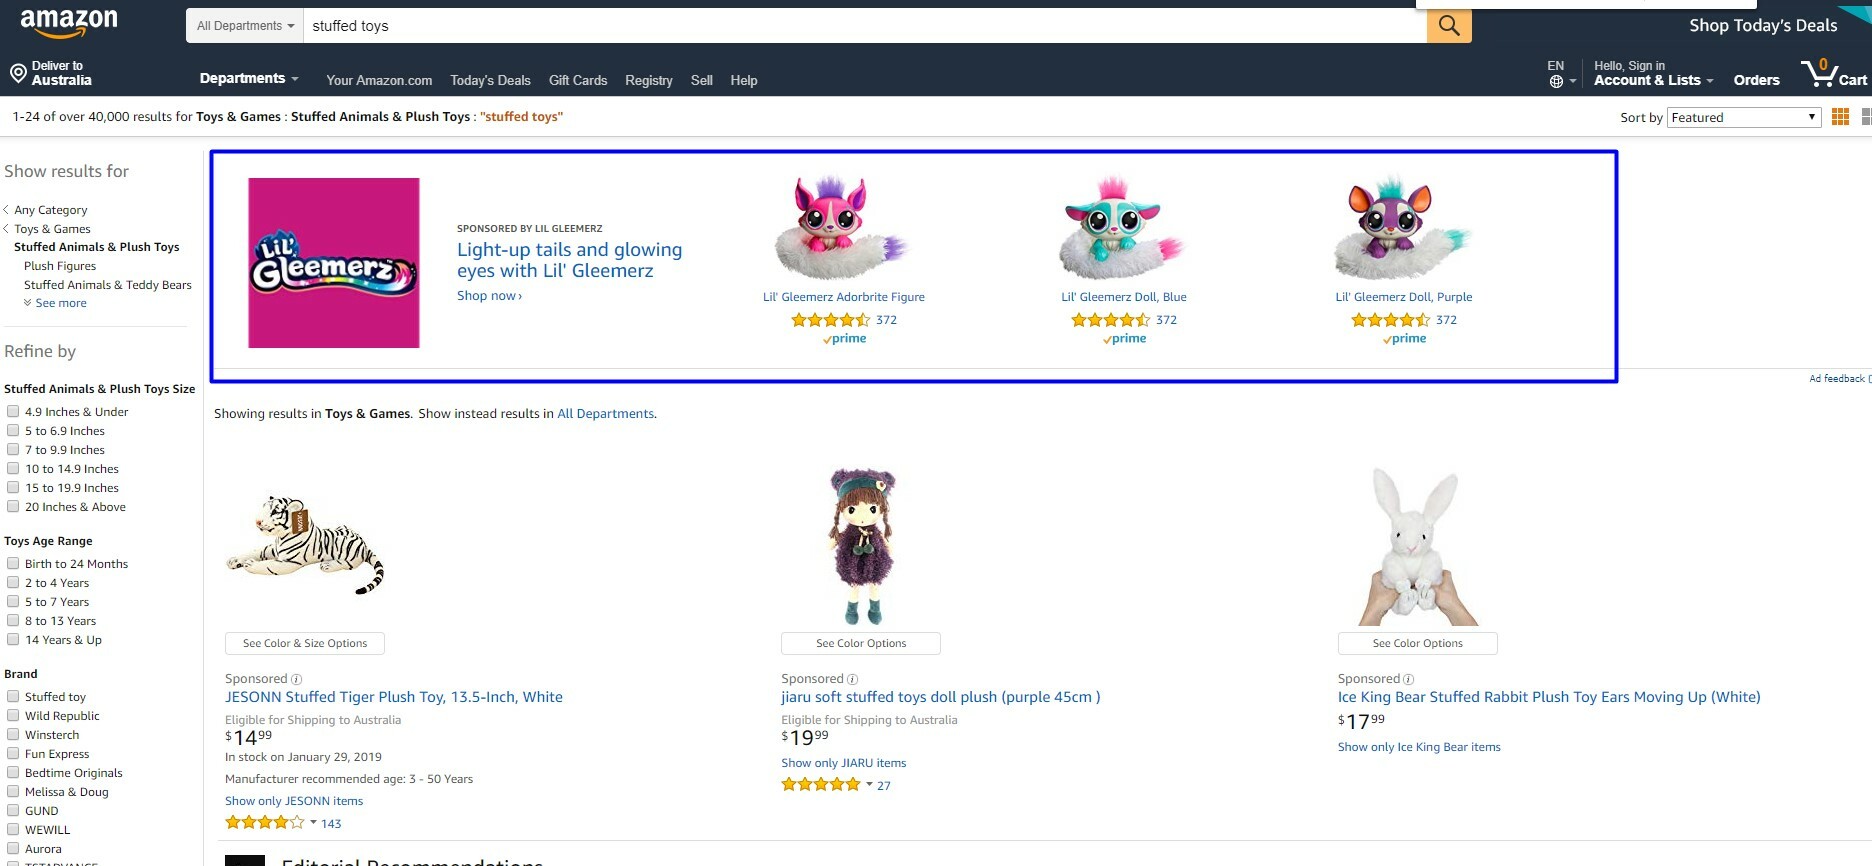Click the orange search magnifier button
Image resolution: width=1872 pixels, height=866 pixels.
1448,26
